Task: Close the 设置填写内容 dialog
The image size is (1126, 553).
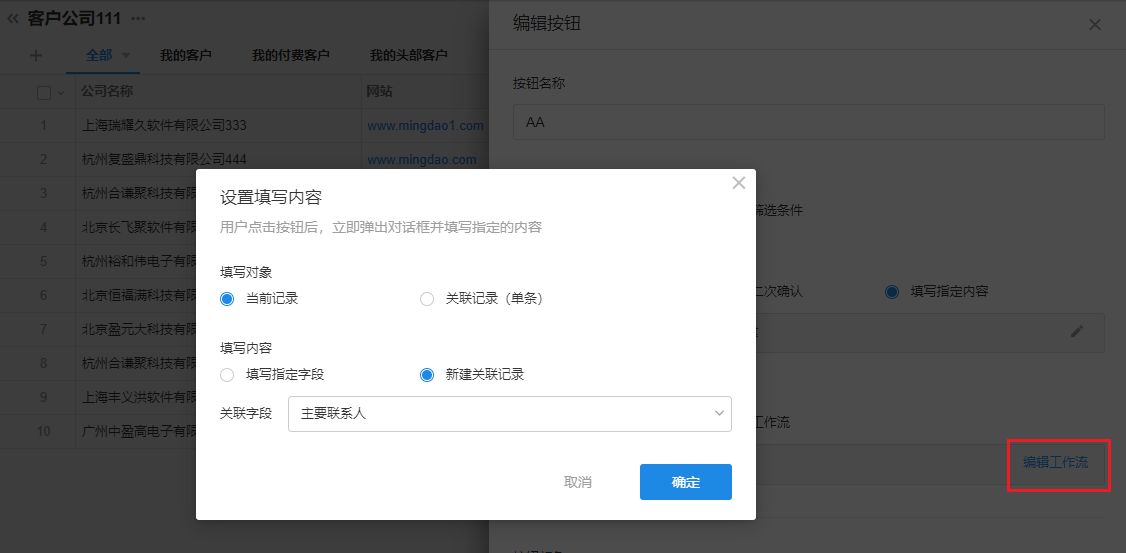Action: click(x=738, y=183)
